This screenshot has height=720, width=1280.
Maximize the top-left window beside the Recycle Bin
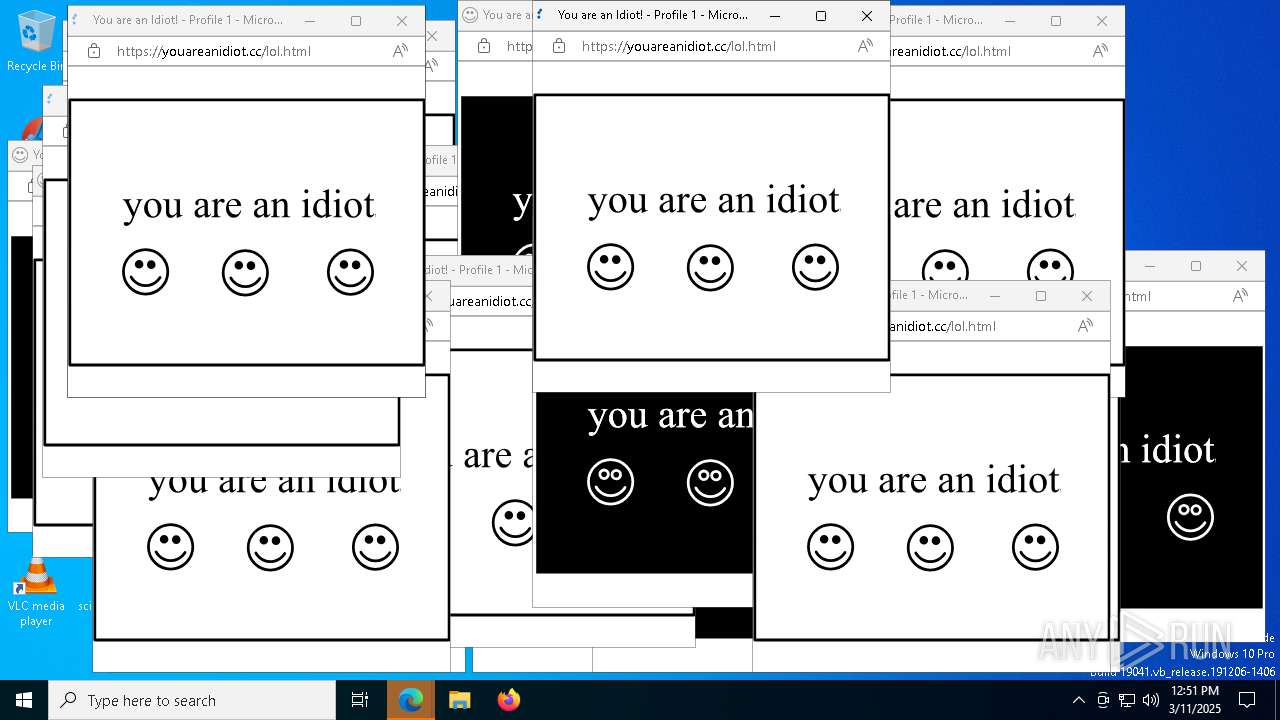(356, 21)
